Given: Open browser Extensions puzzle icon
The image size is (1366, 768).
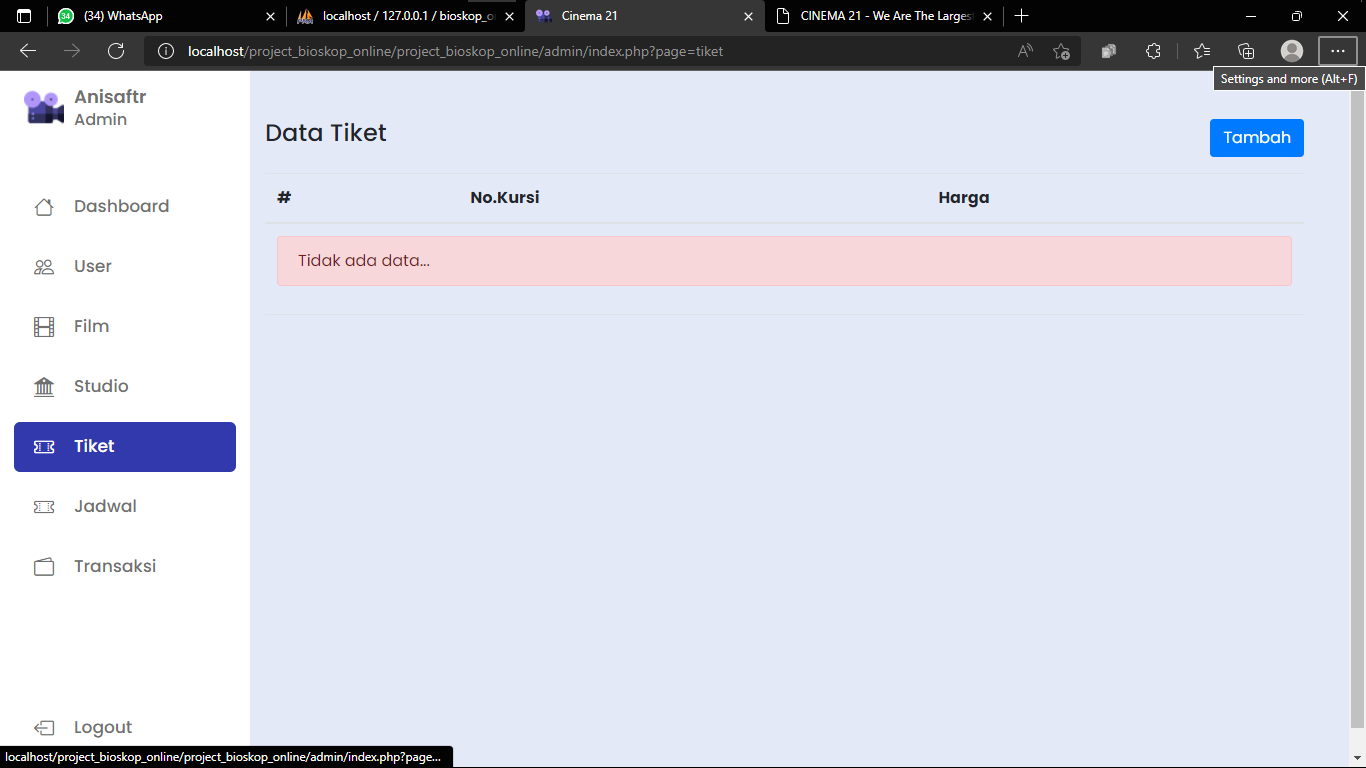Looking at the screenshot, I should click(1153, 51).
